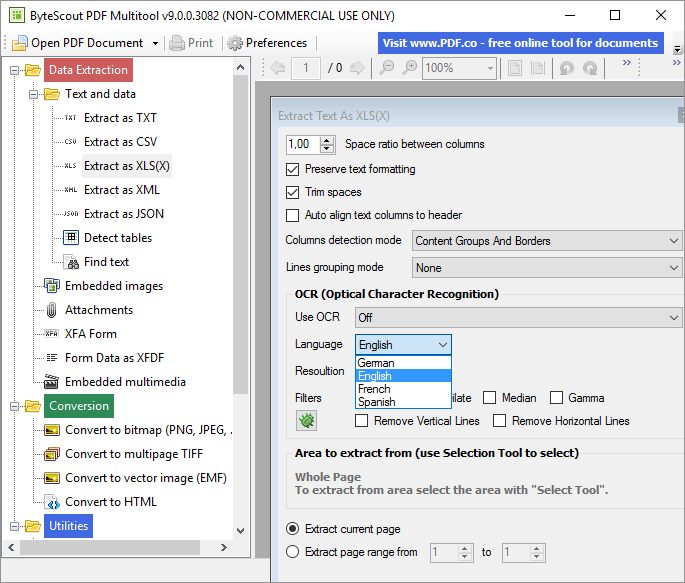Close the Language combo box

443,345
